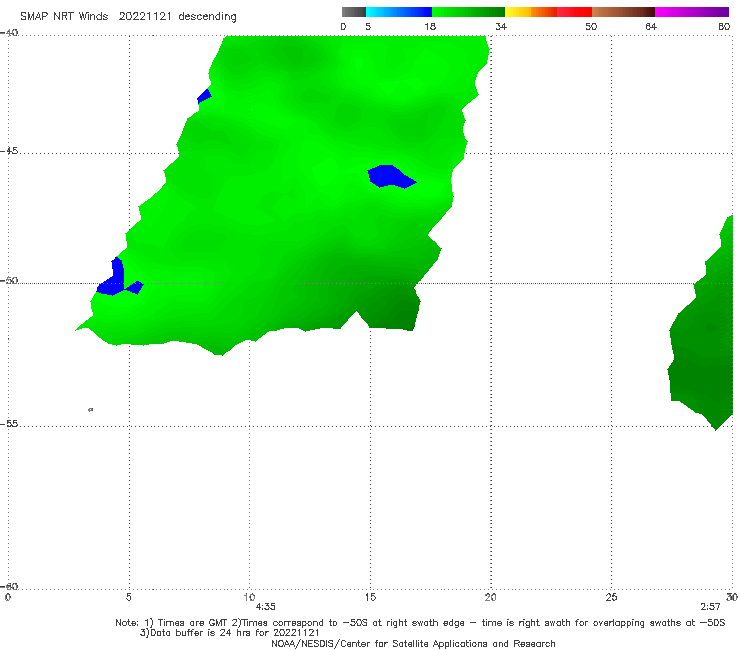Click the longitude axis label '15'

[370, 597]
